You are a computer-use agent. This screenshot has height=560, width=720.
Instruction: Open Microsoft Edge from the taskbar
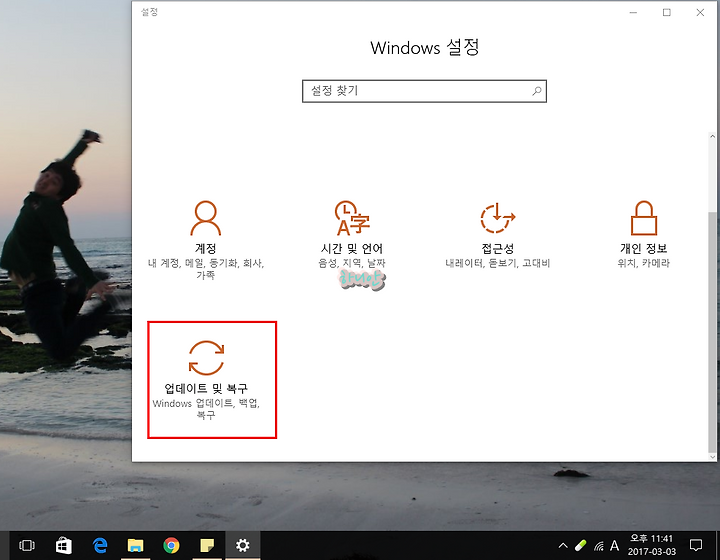tap(100, 545)
